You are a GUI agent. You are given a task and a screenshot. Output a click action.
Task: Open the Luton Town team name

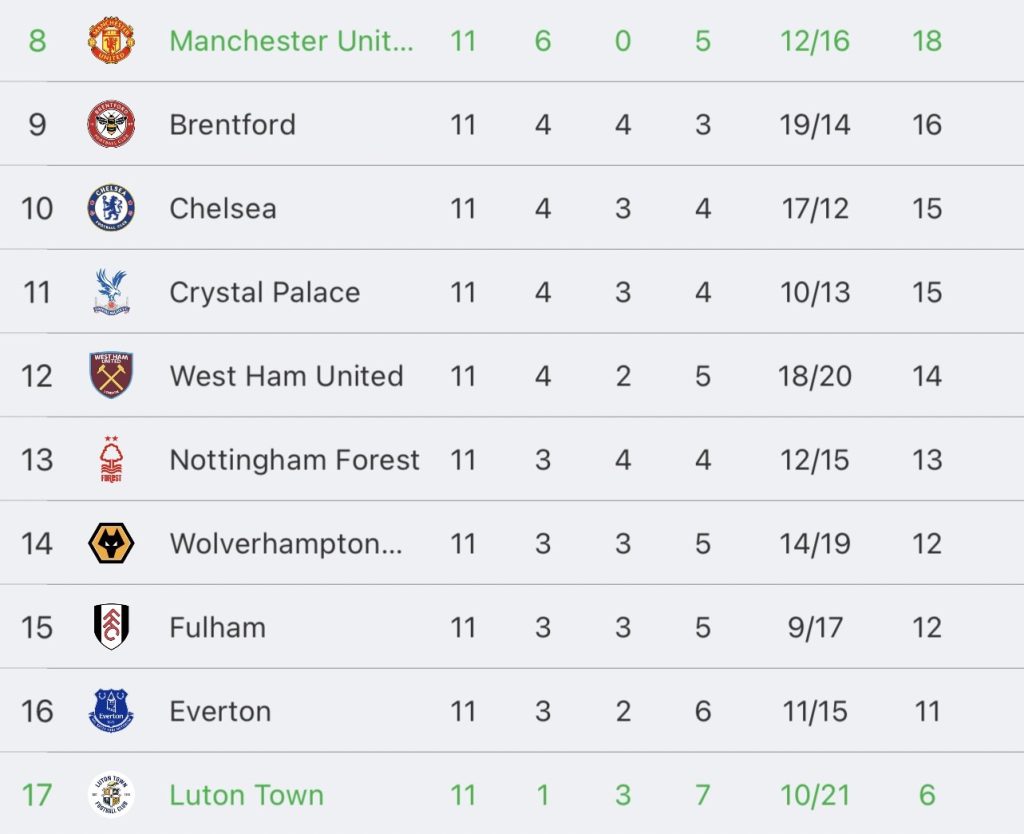point(247,795)
